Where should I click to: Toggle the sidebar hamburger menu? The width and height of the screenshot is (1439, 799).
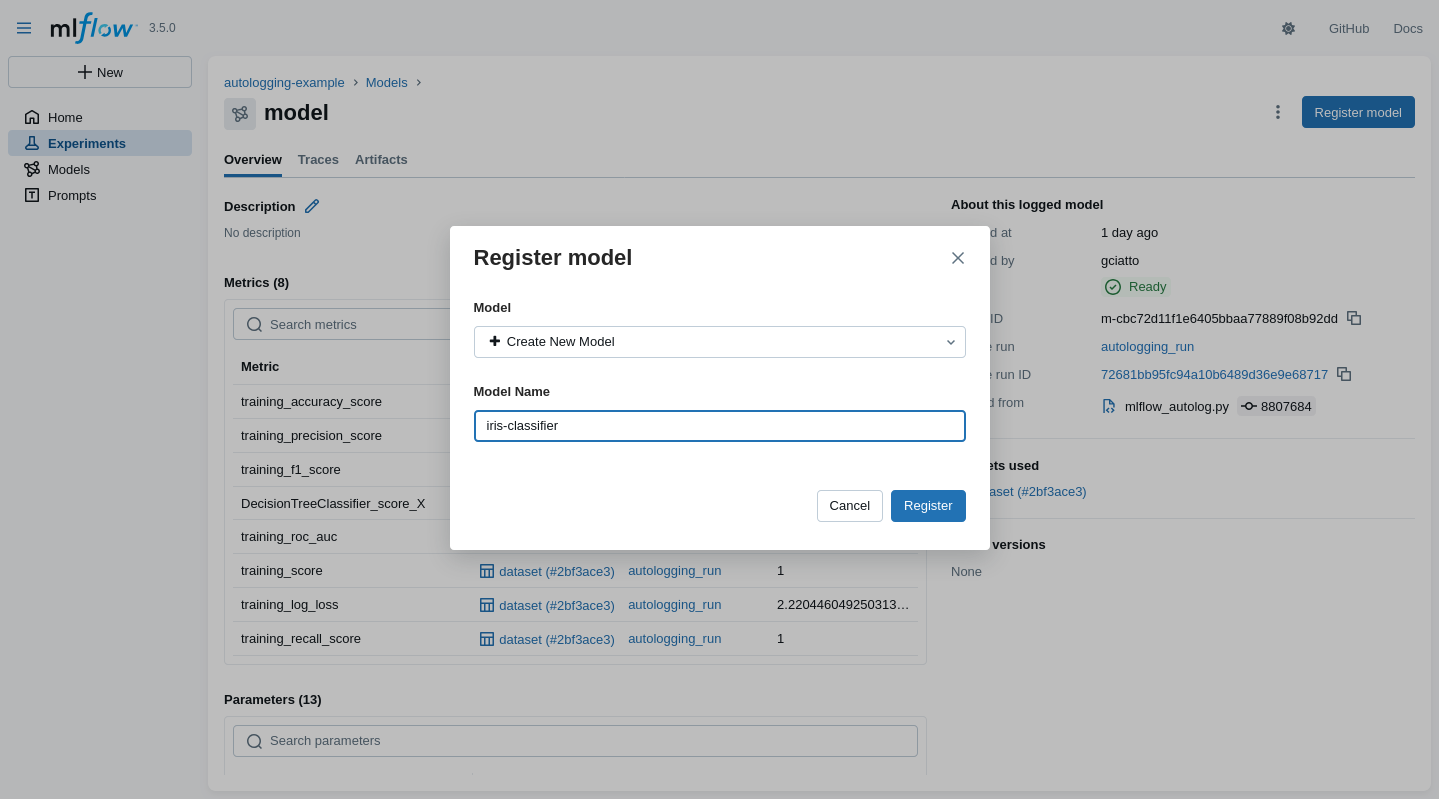coord(24,28)
